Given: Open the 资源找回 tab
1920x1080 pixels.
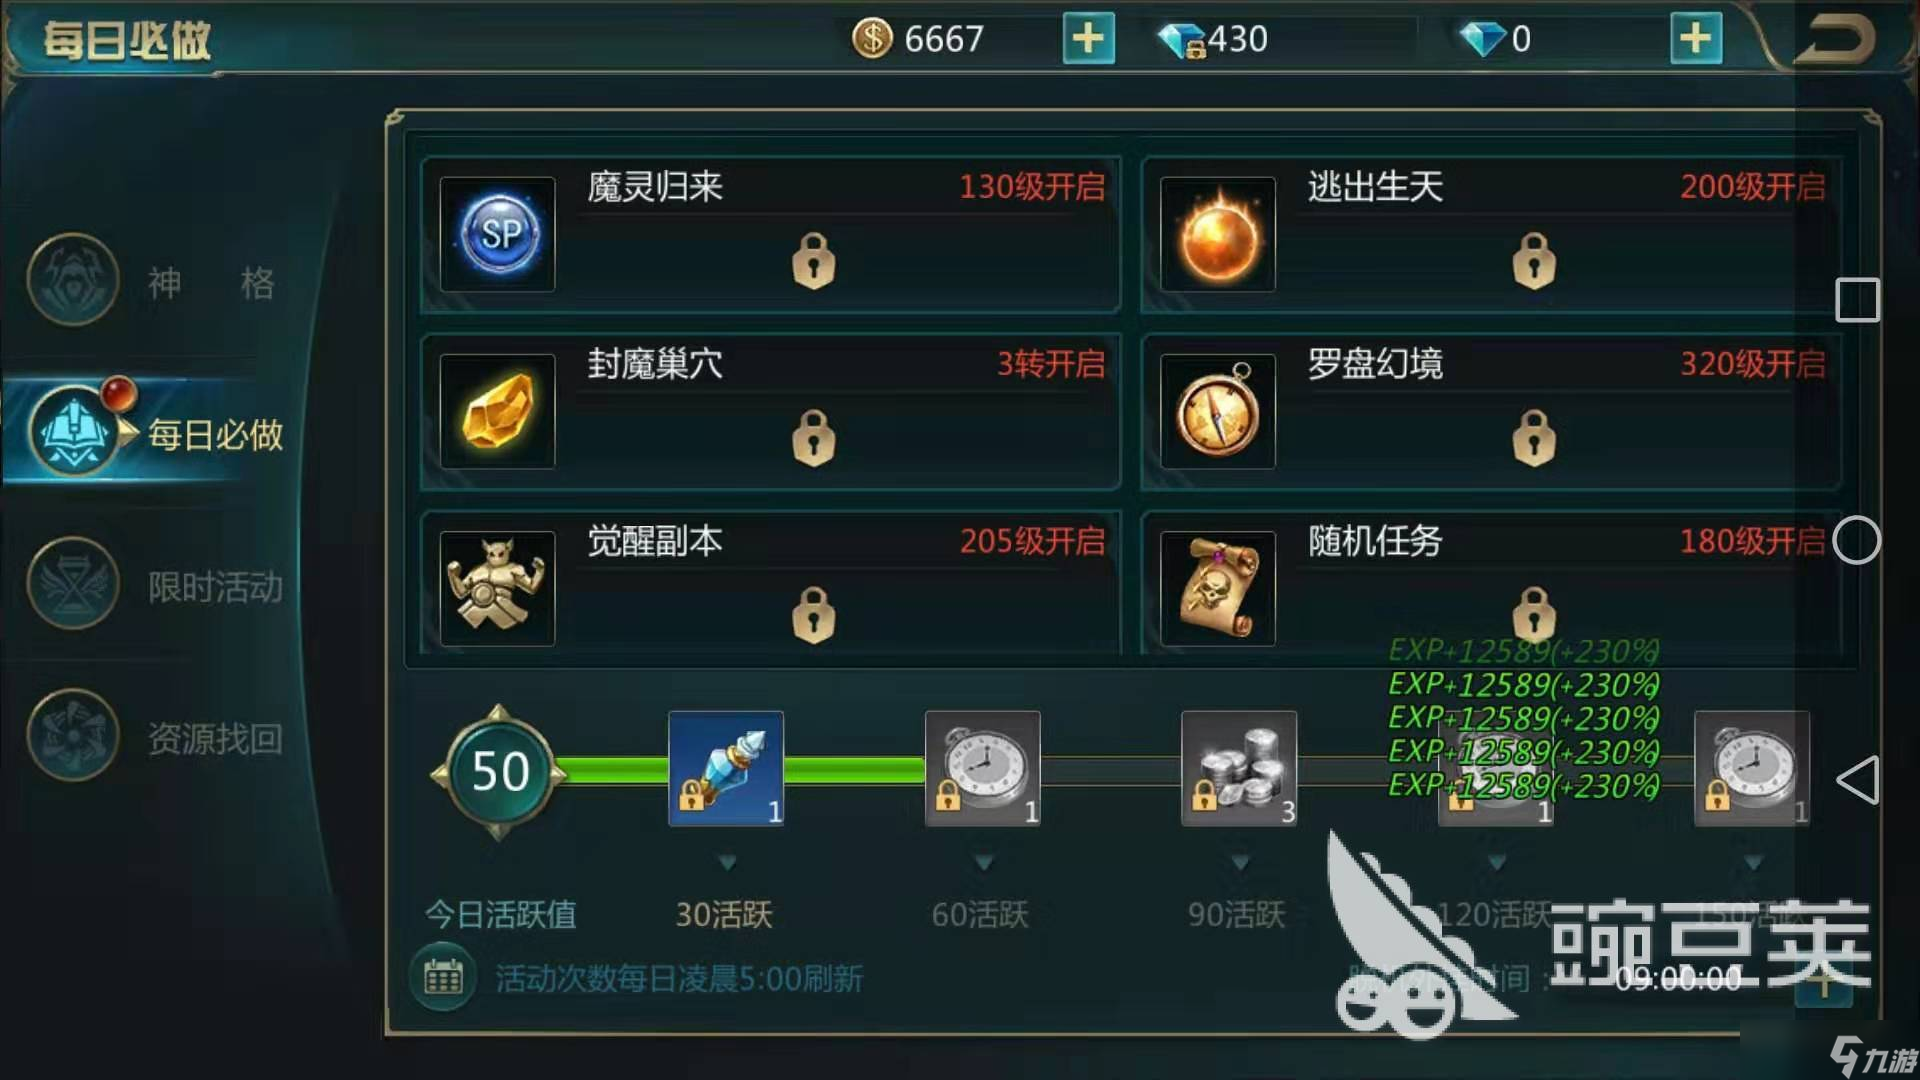Looking at the screenshot, I should [x=155, y=737].
